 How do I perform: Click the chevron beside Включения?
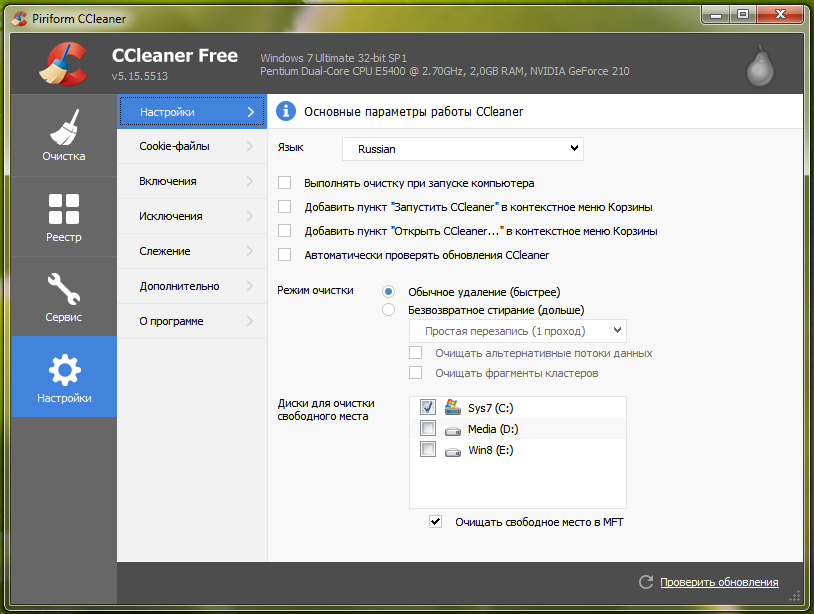click(250, 181)
